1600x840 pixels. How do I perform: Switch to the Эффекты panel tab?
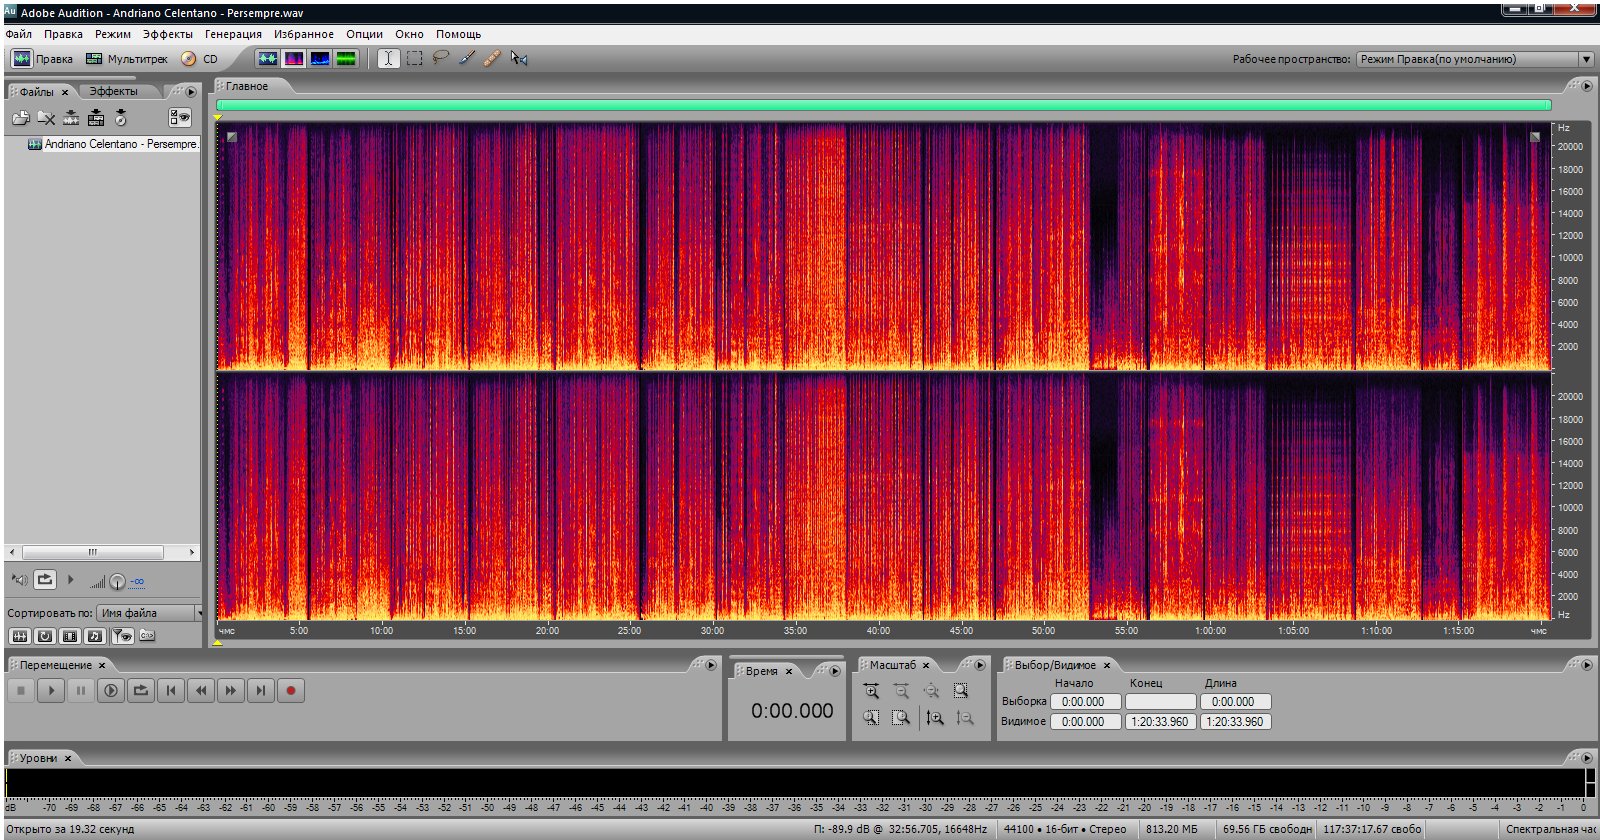click(113, 91)
